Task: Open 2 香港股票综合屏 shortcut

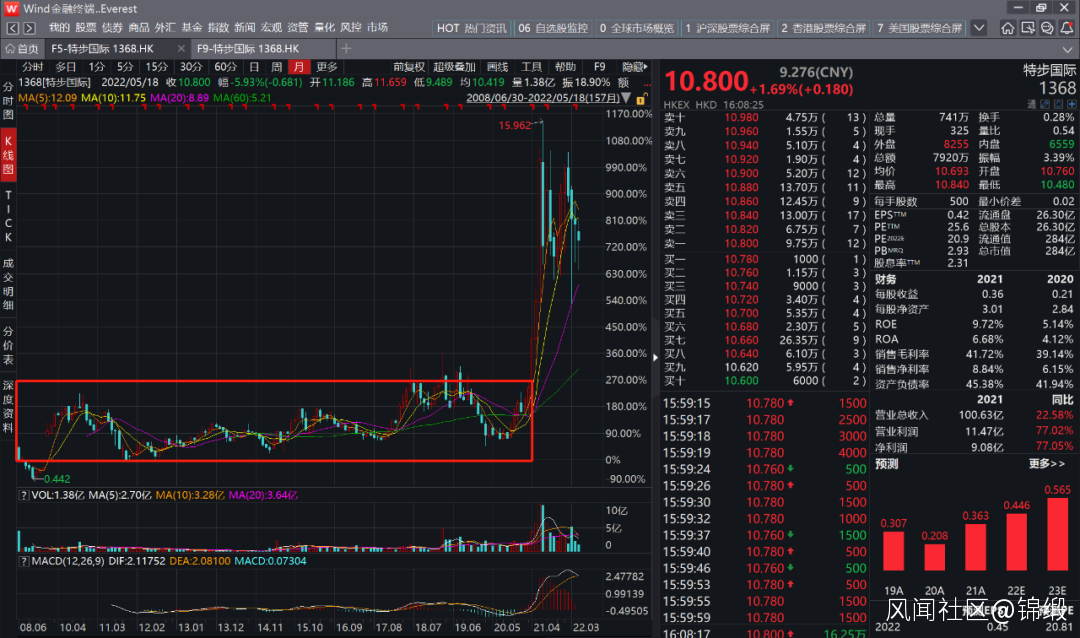Action: pyautogui.click(x=823, y=28)
